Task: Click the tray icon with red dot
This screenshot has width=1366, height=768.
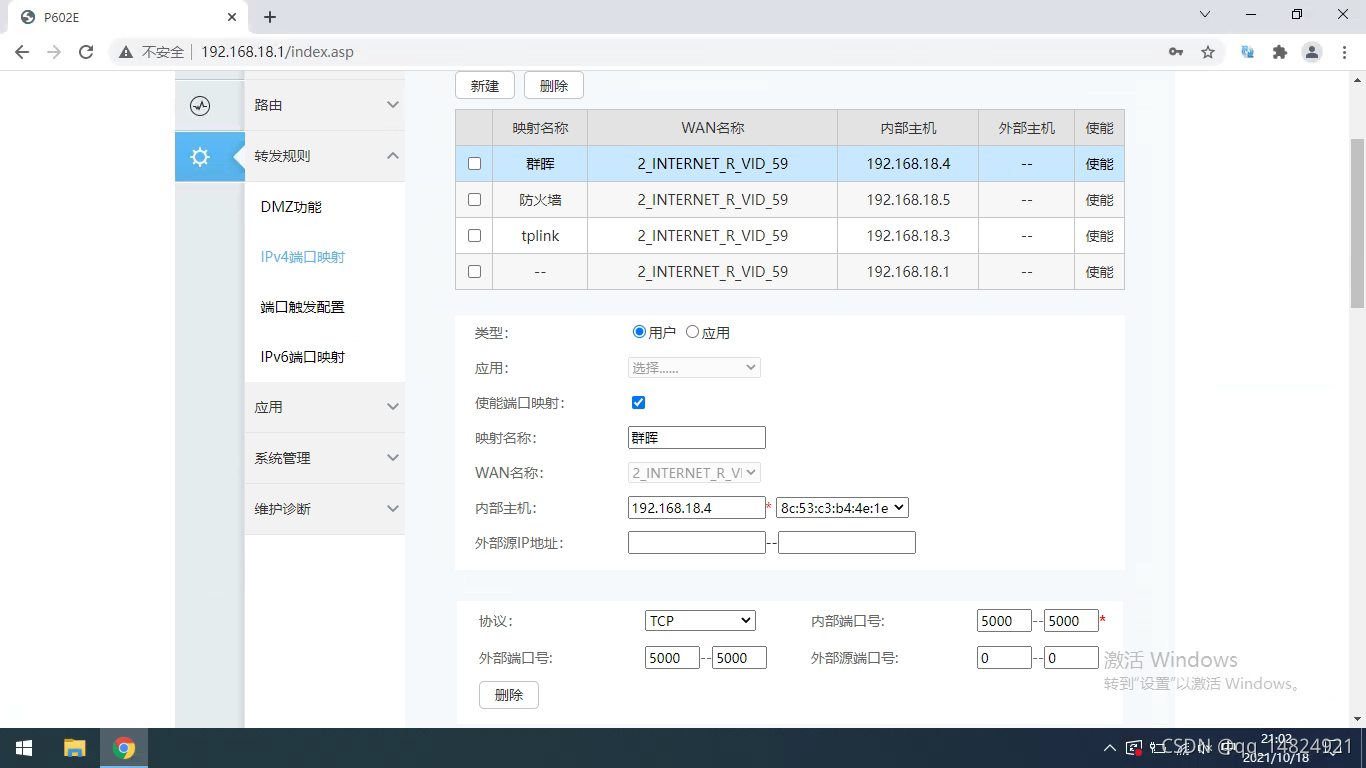Action: (x=1134, y=748)
